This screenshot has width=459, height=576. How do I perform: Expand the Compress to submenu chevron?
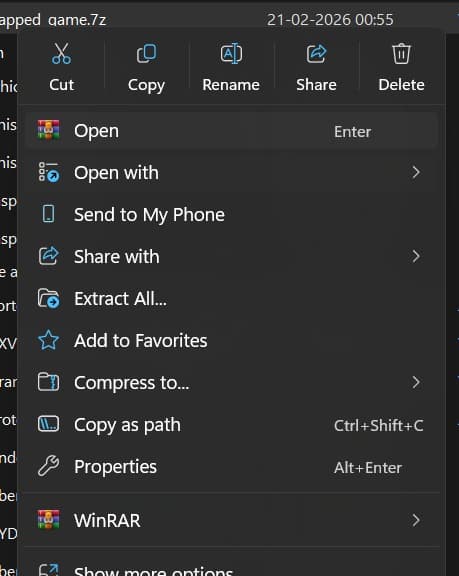click(x=416, y=382)
